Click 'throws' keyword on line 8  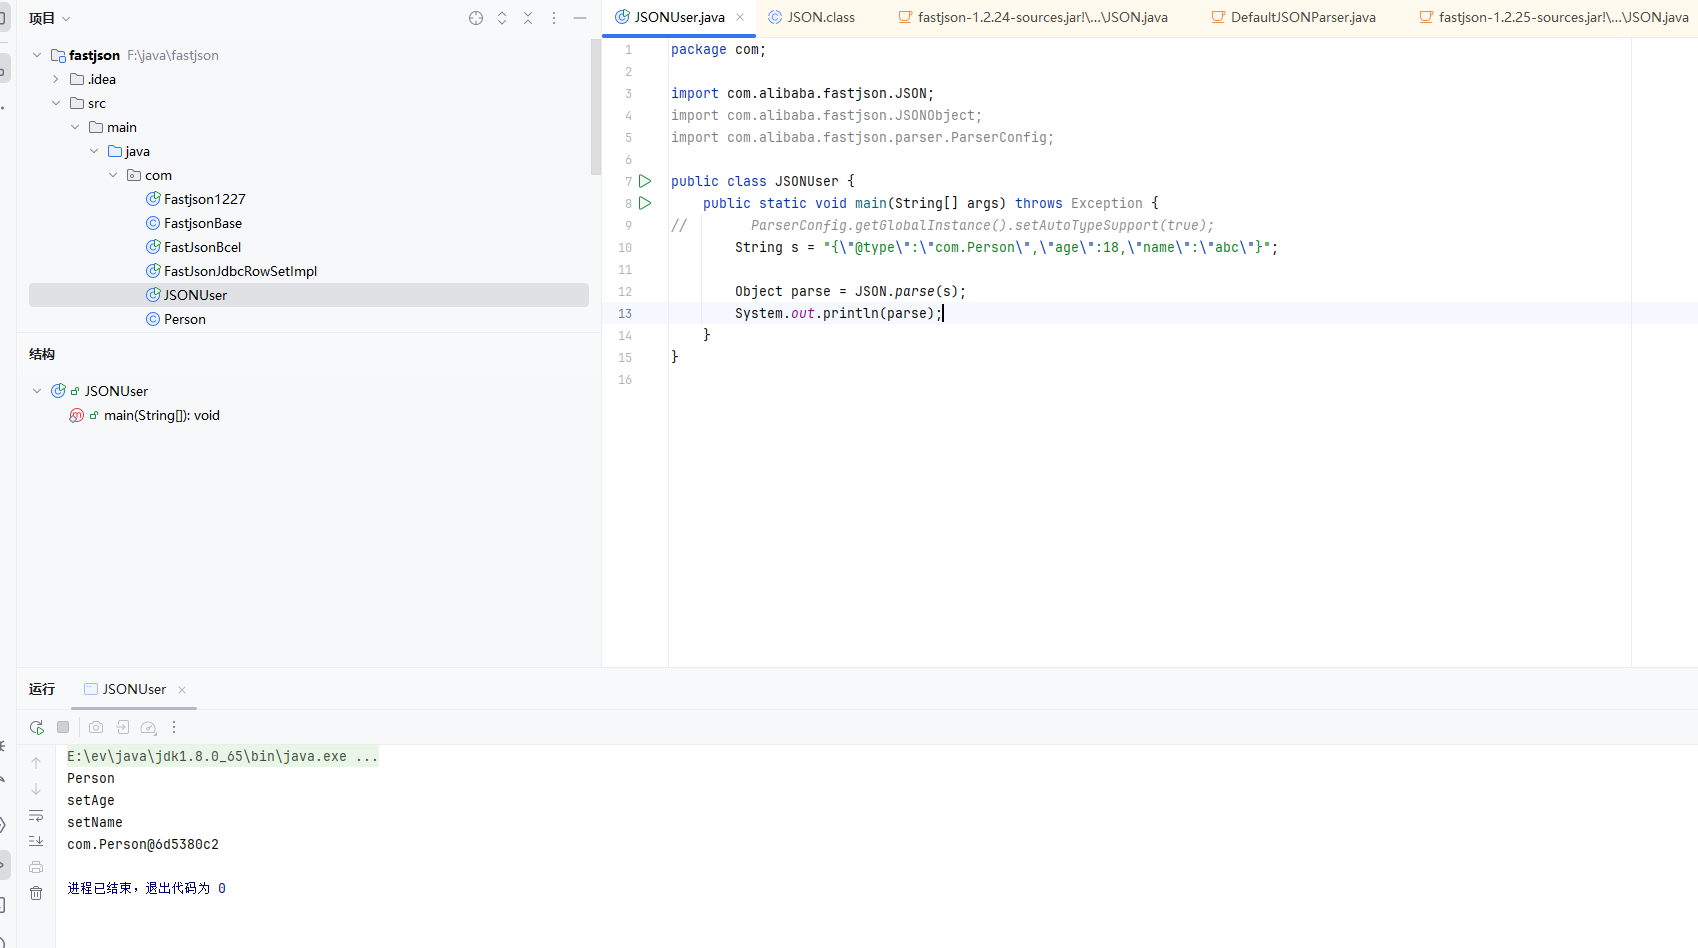(1039, 203)
